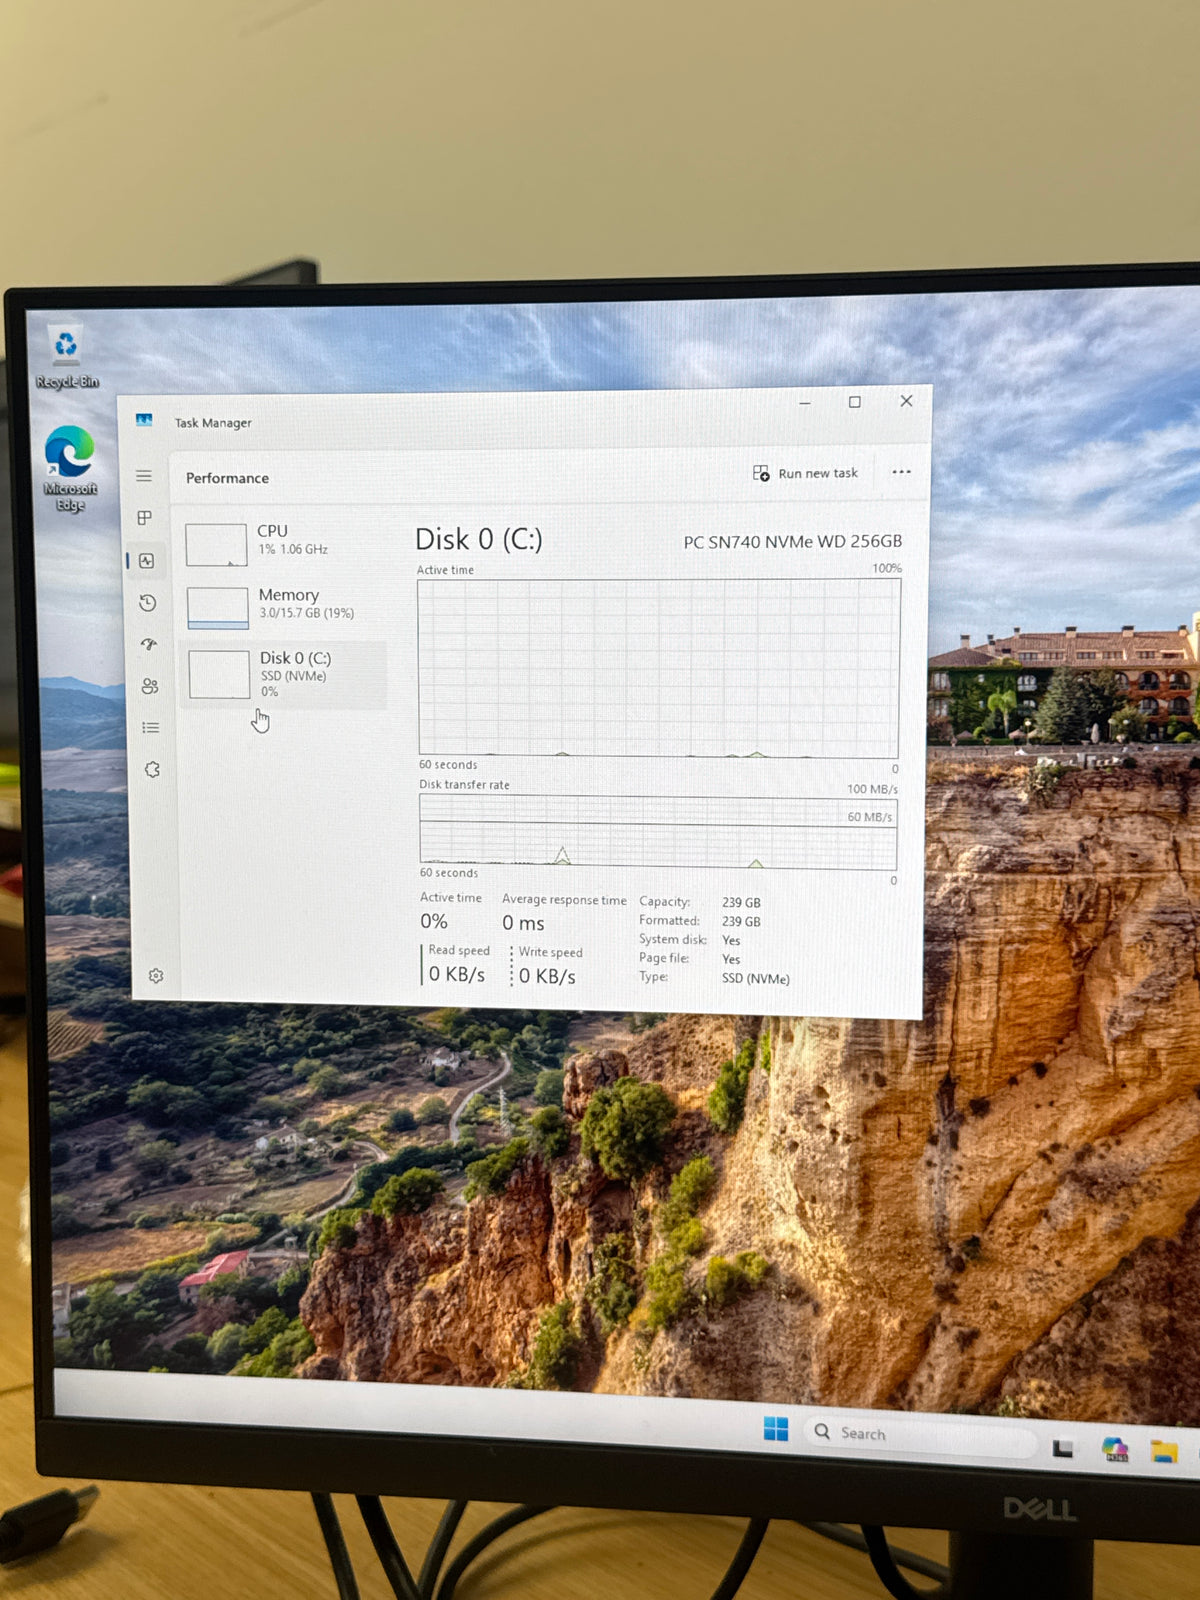1200x1600 pixels.
Task: Open the App history sidebar icon
Action: pos(148,603)
